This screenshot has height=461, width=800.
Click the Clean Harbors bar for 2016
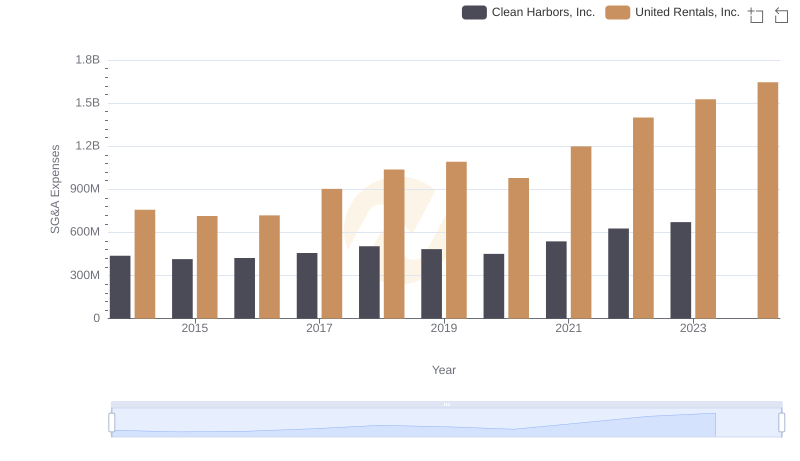pos(244,289)
